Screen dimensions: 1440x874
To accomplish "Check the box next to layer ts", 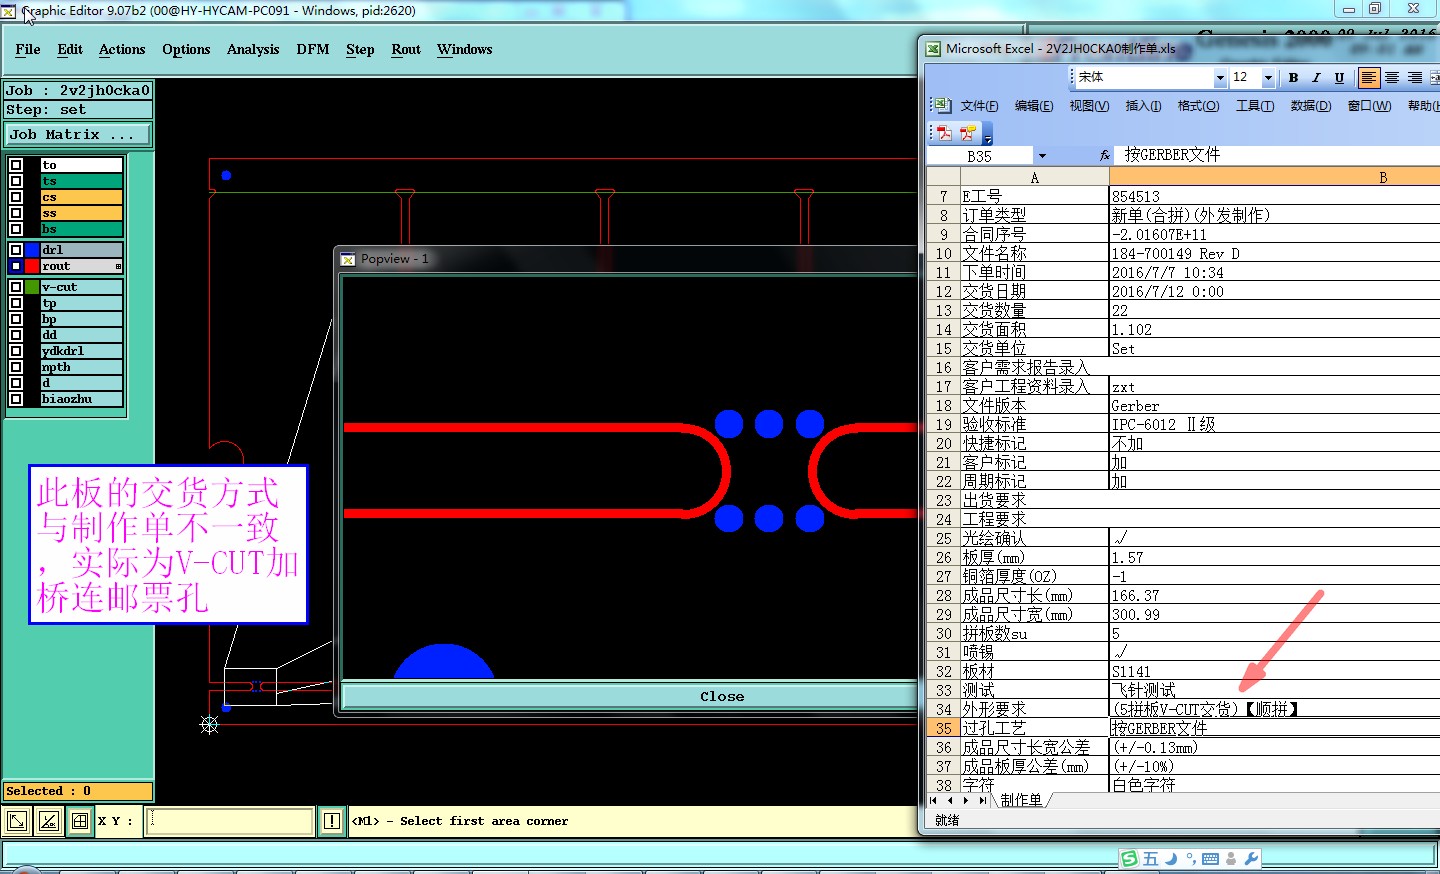I will 16,181.
